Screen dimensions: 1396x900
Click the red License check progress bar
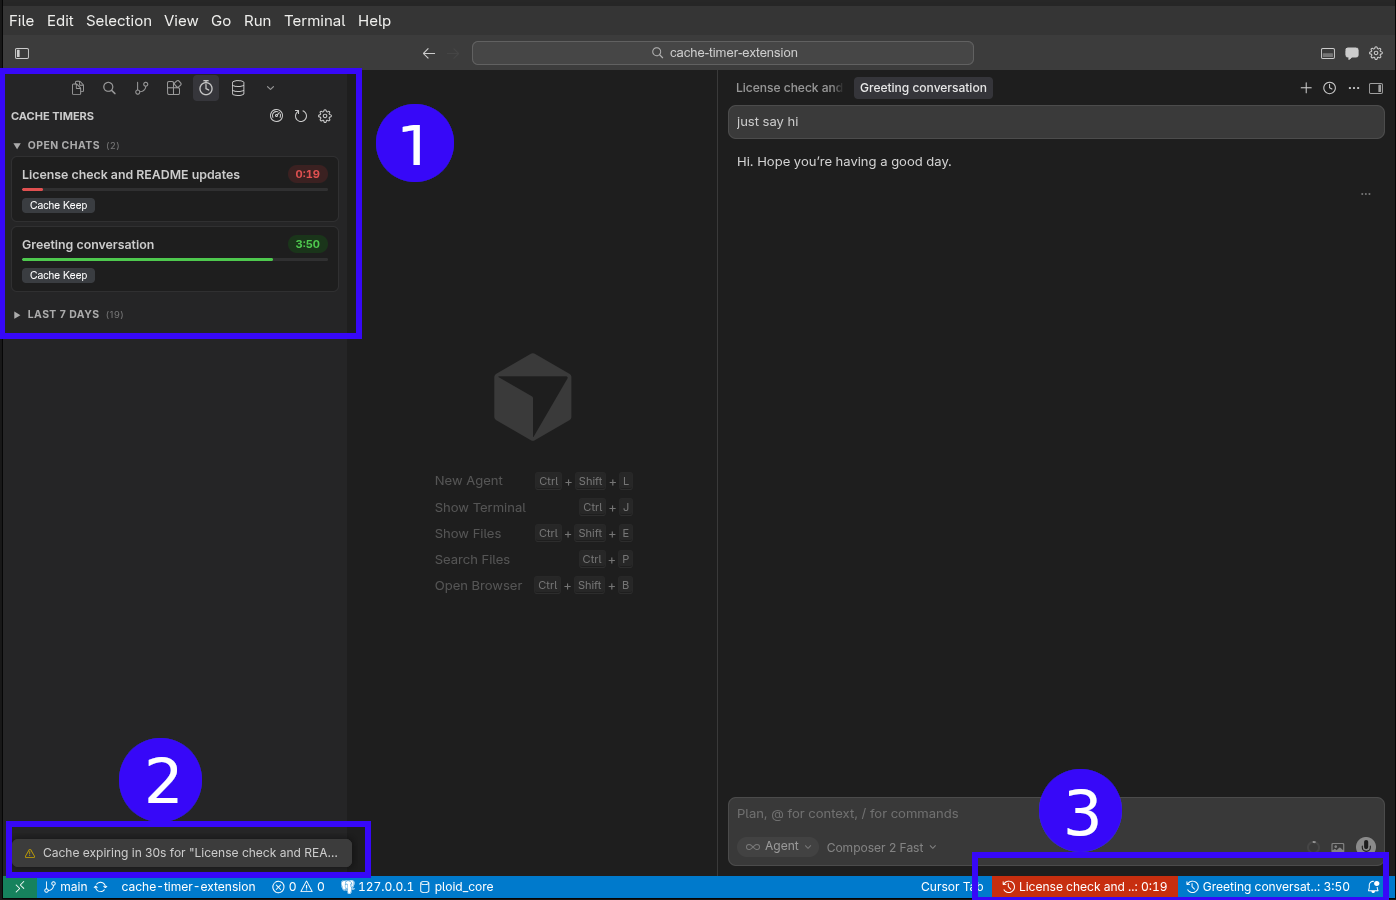175,189
